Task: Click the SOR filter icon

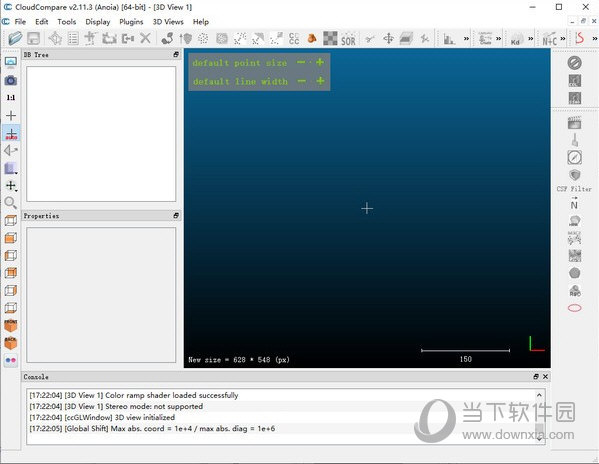Action: pos(348,39)
